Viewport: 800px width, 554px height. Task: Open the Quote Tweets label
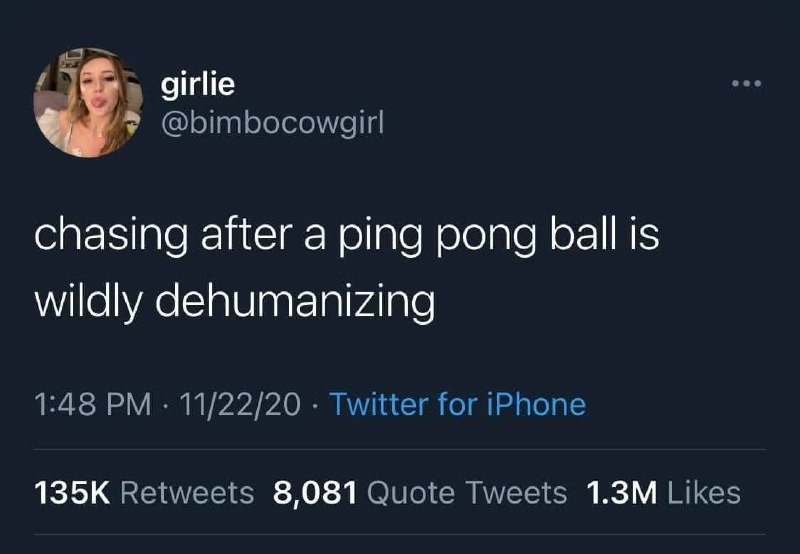pos(467,493)
